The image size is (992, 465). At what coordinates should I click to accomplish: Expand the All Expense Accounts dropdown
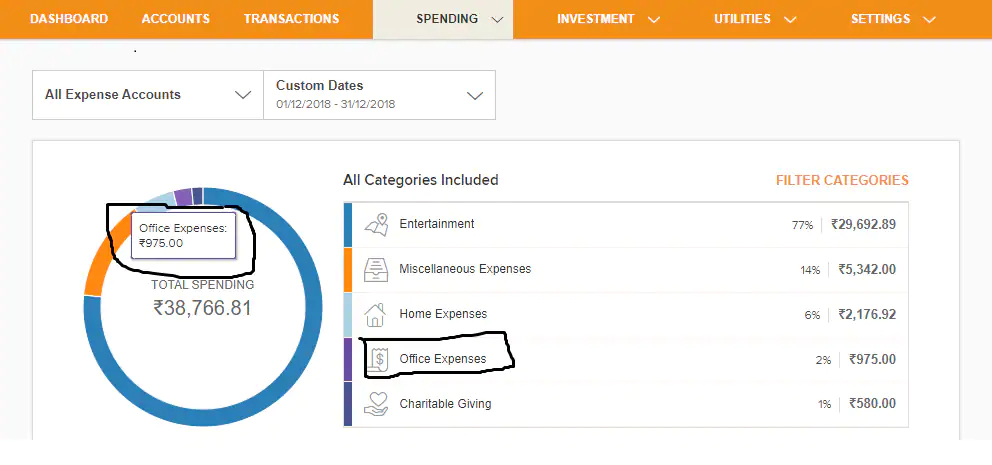[x=148, y=95]
